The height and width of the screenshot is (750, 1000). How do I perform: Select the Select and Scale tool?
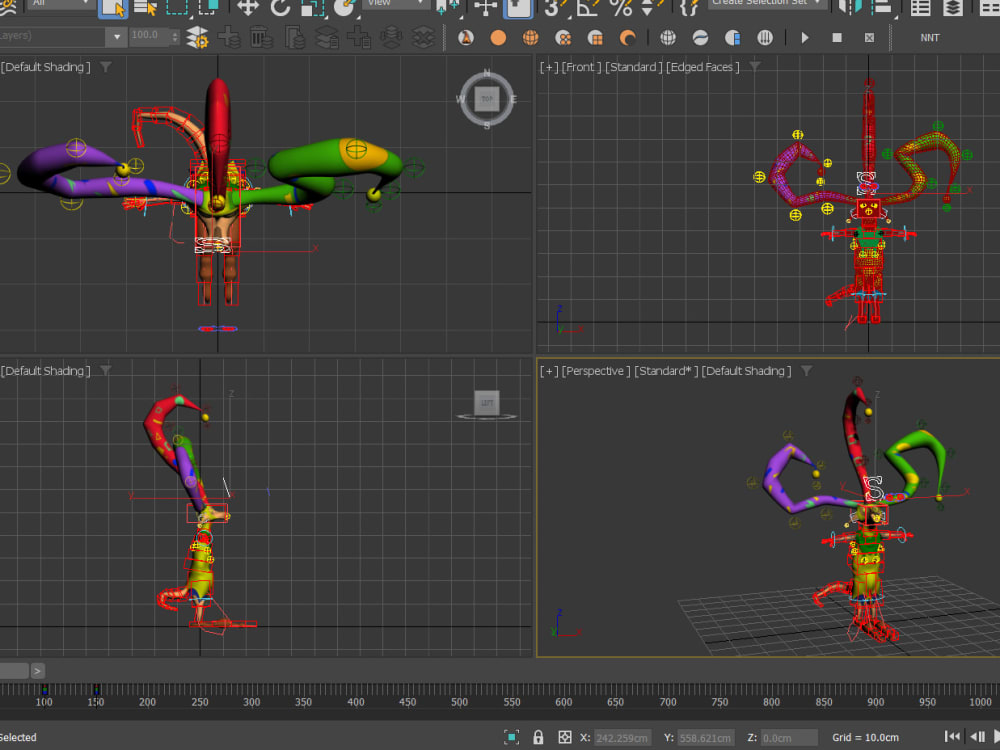tap(310, 8)
